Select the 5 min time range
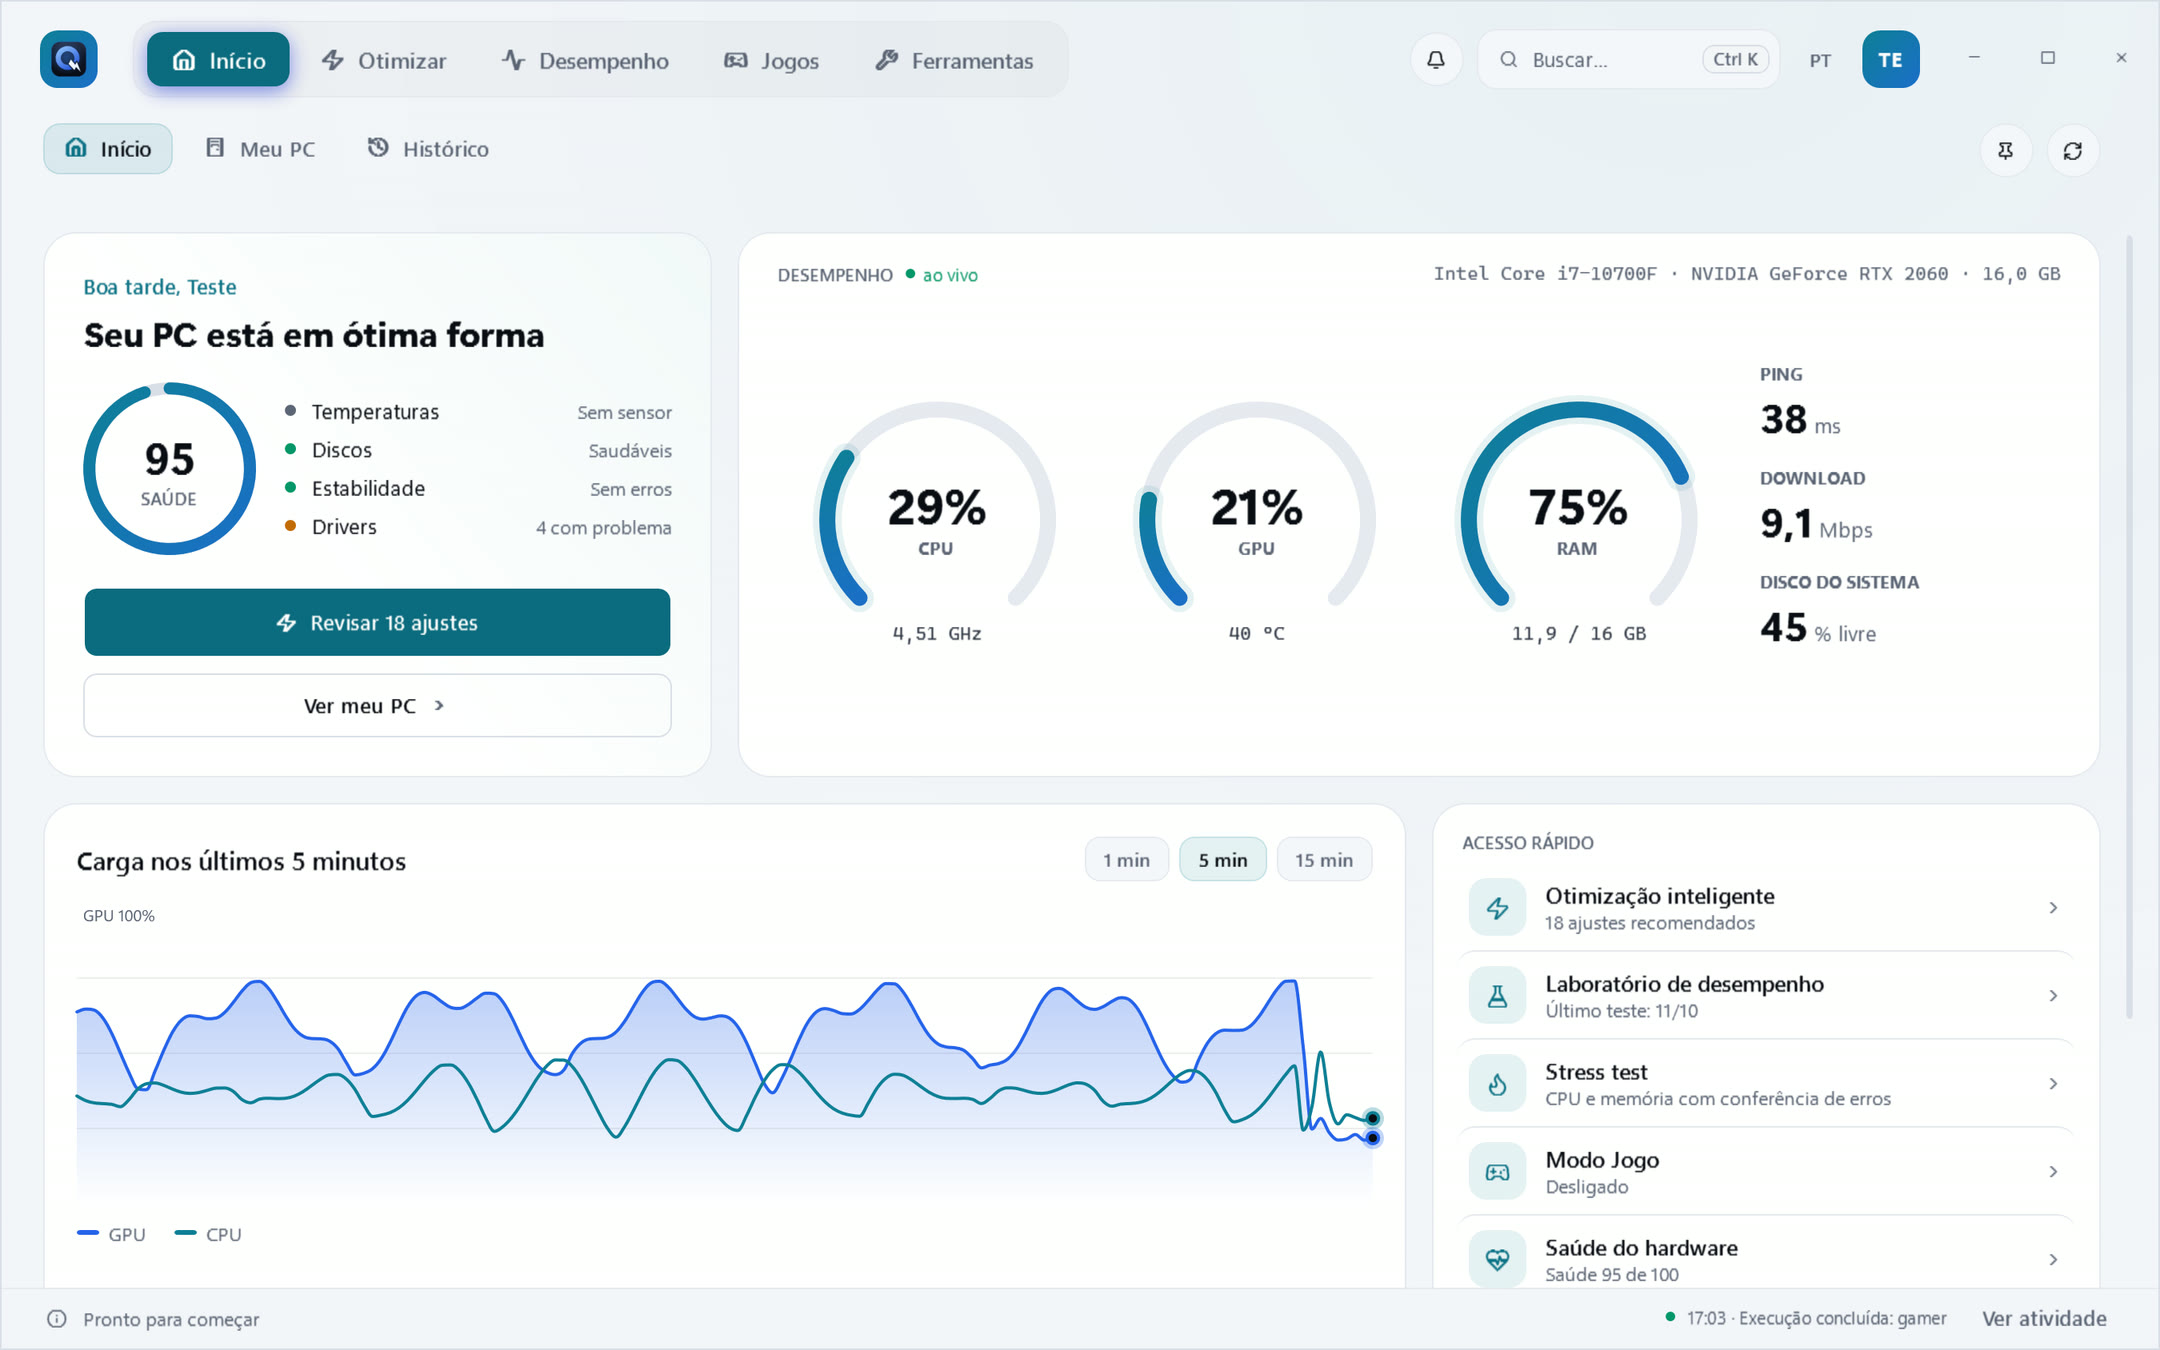The width and height of the screenshot is (2160, 1350). coord(1223,860)
